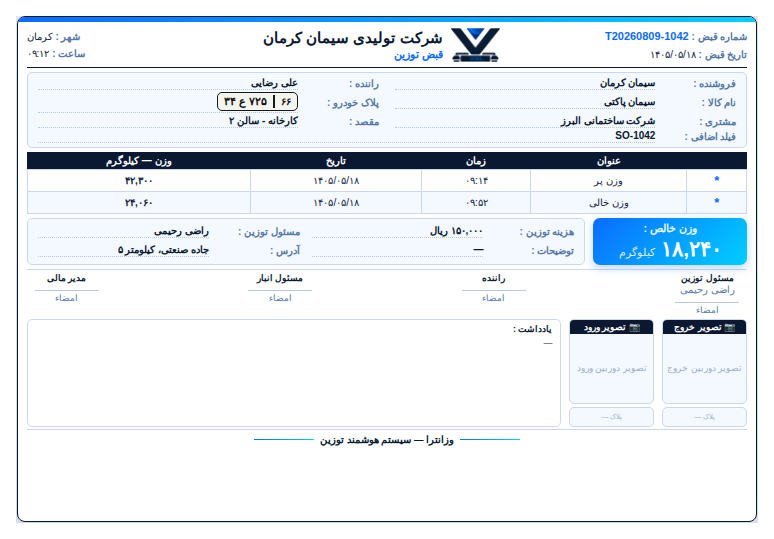Click the قبض توزین subtitle
The image size is (774, 539).
click(419, 55)
